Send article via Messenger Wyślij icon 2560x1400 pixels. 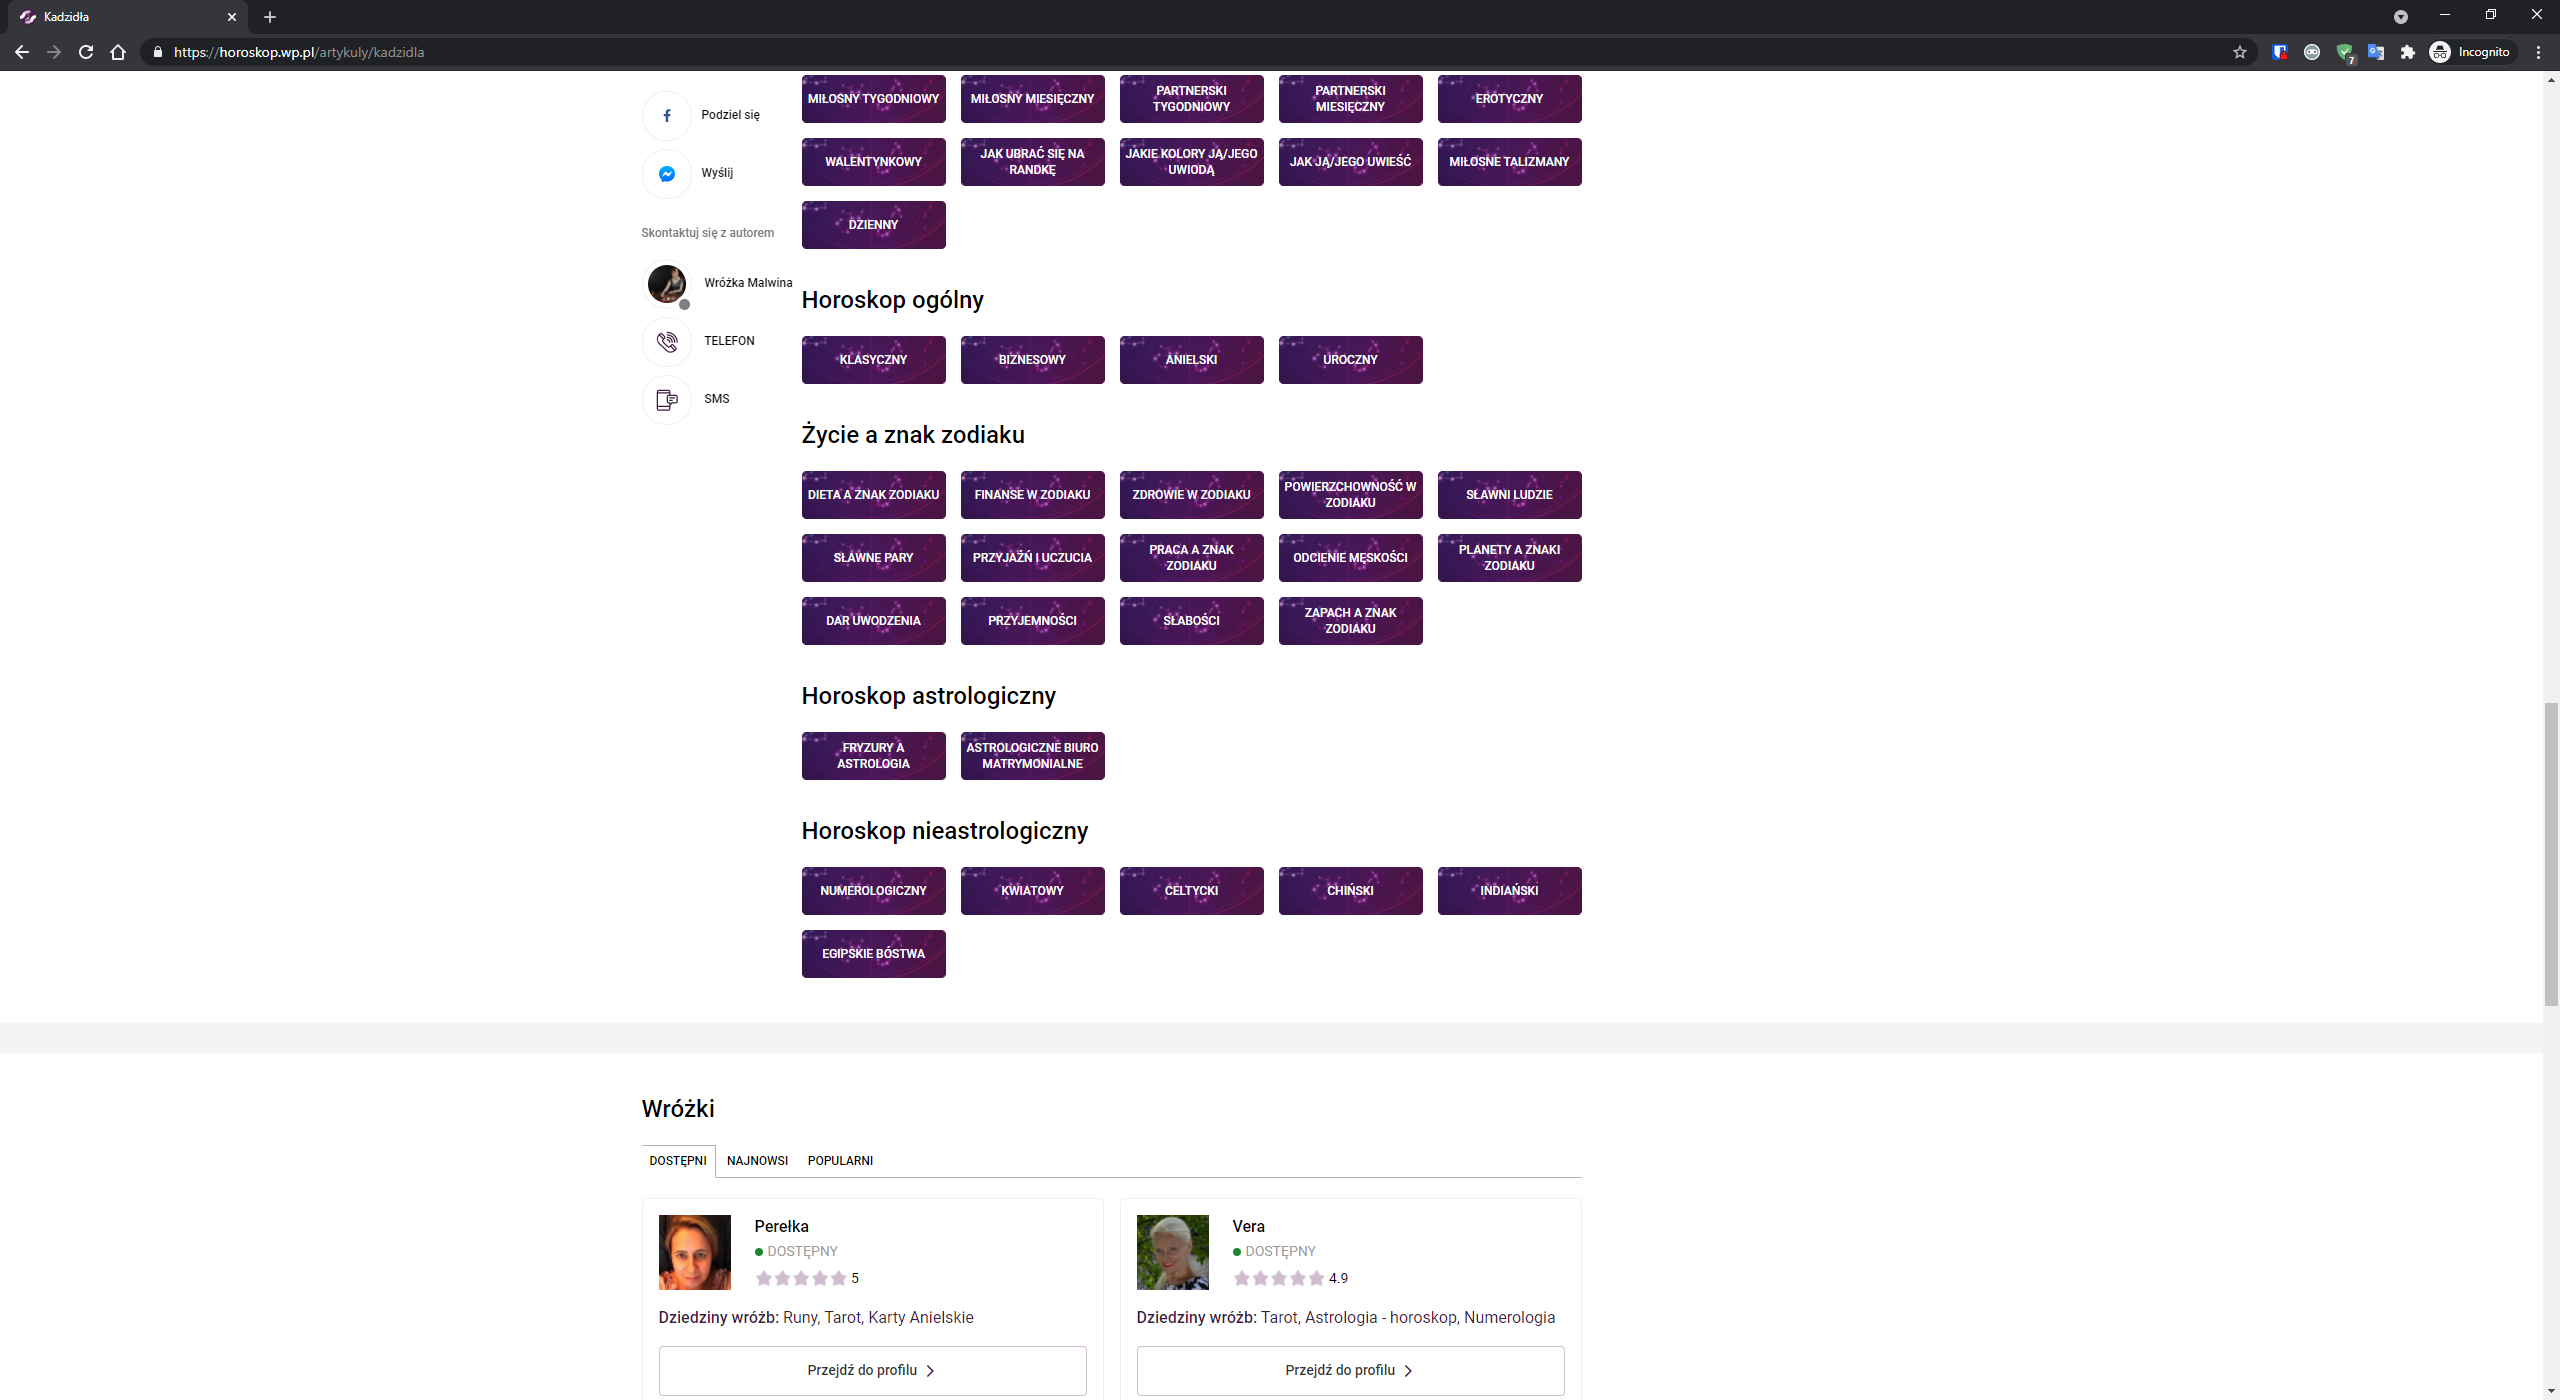[x=666, y=173]
